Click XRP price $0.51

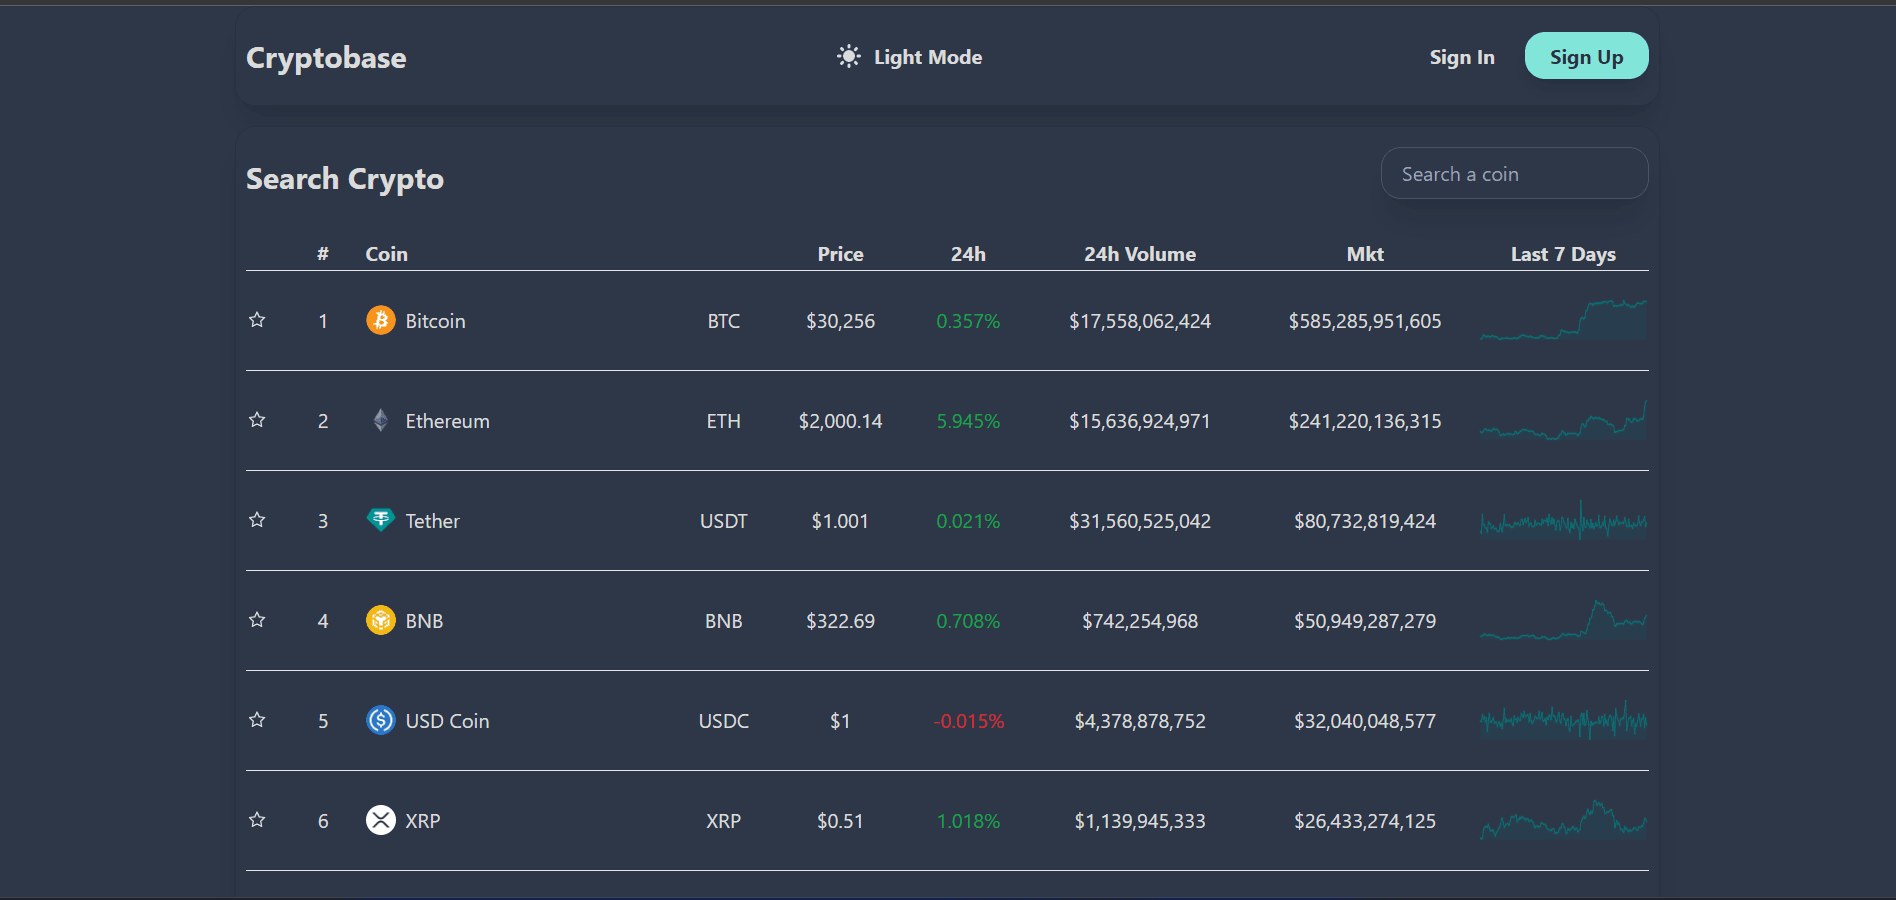tap(840, 821)
